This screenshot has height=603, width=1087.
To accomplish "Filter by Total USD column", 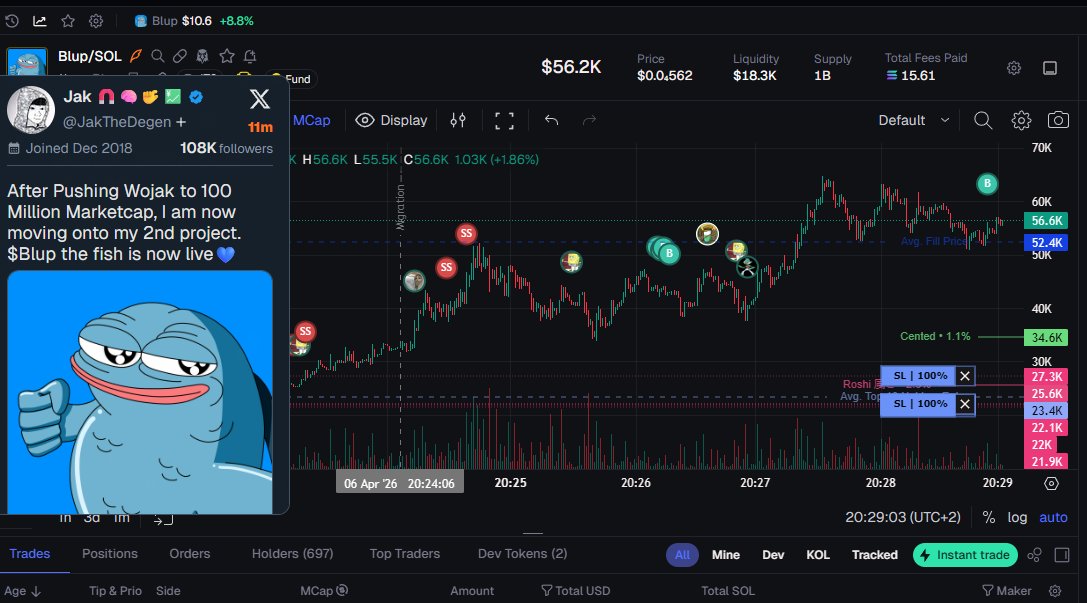I will click(x=575, y=591).
